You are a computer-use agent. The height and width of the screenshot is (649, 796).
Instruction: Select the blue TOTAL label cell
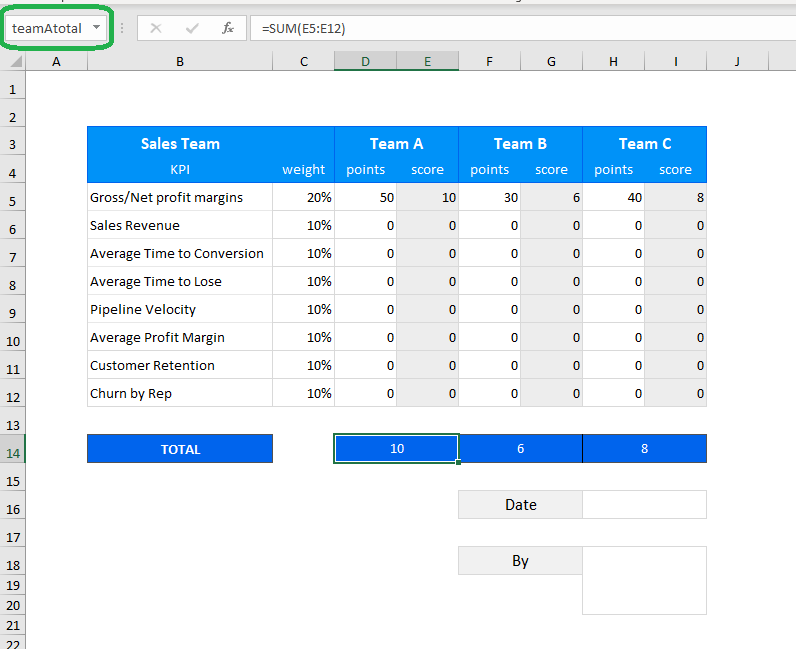coord(180,449)
